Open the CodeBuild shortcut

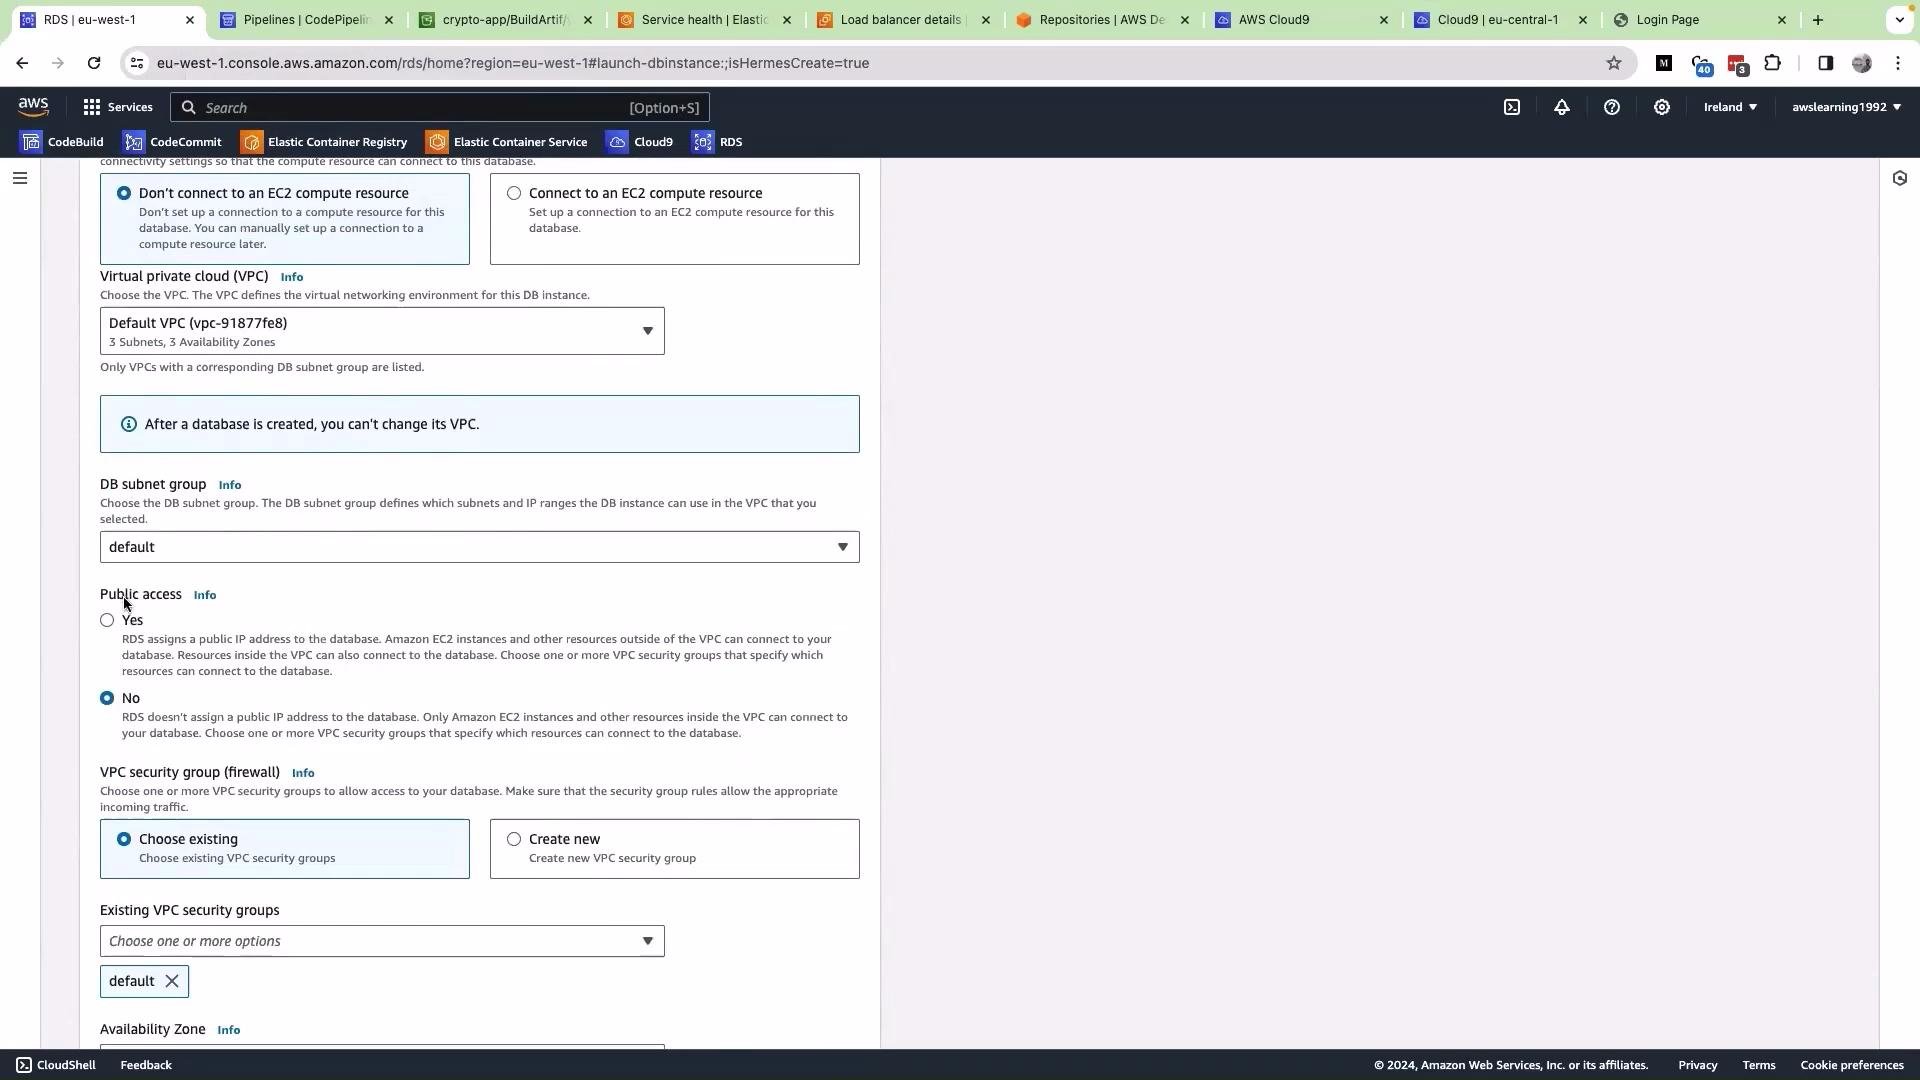tap(62, 142)
